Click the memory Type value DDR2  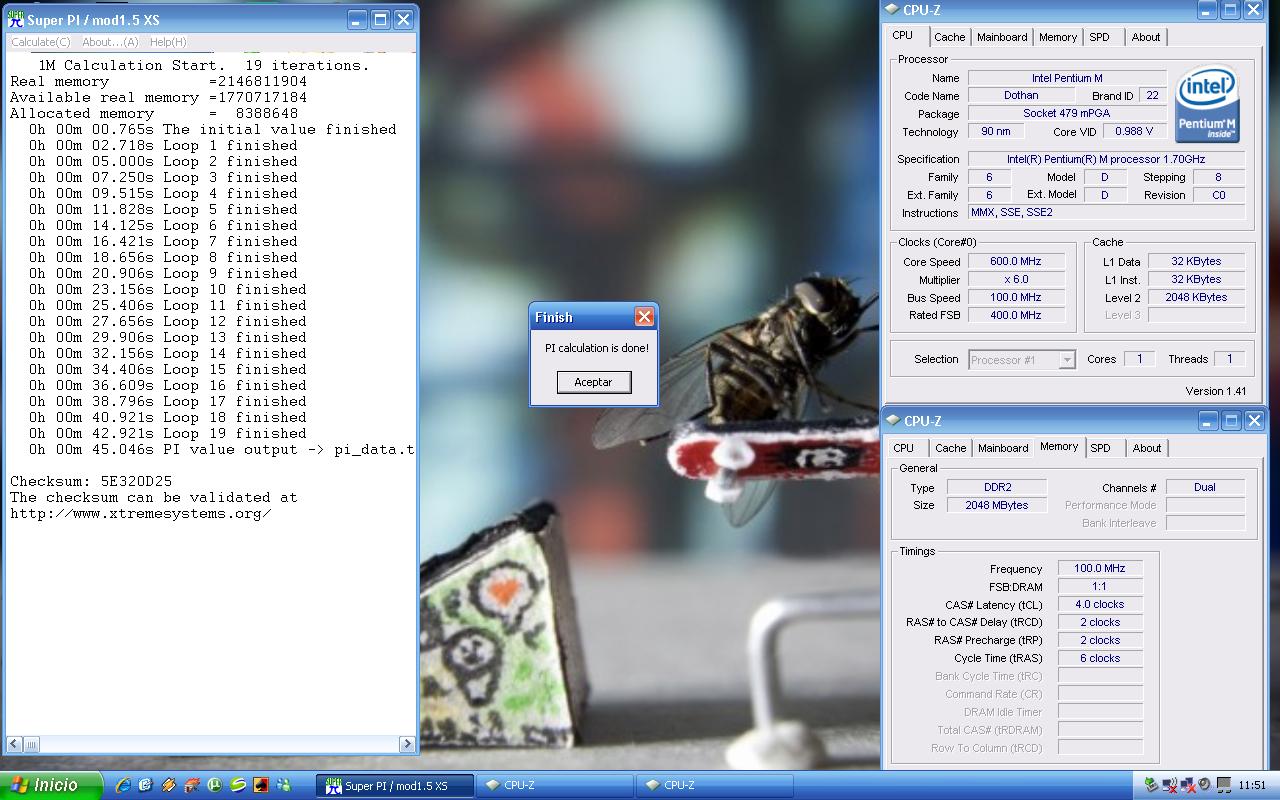point(996,488)
